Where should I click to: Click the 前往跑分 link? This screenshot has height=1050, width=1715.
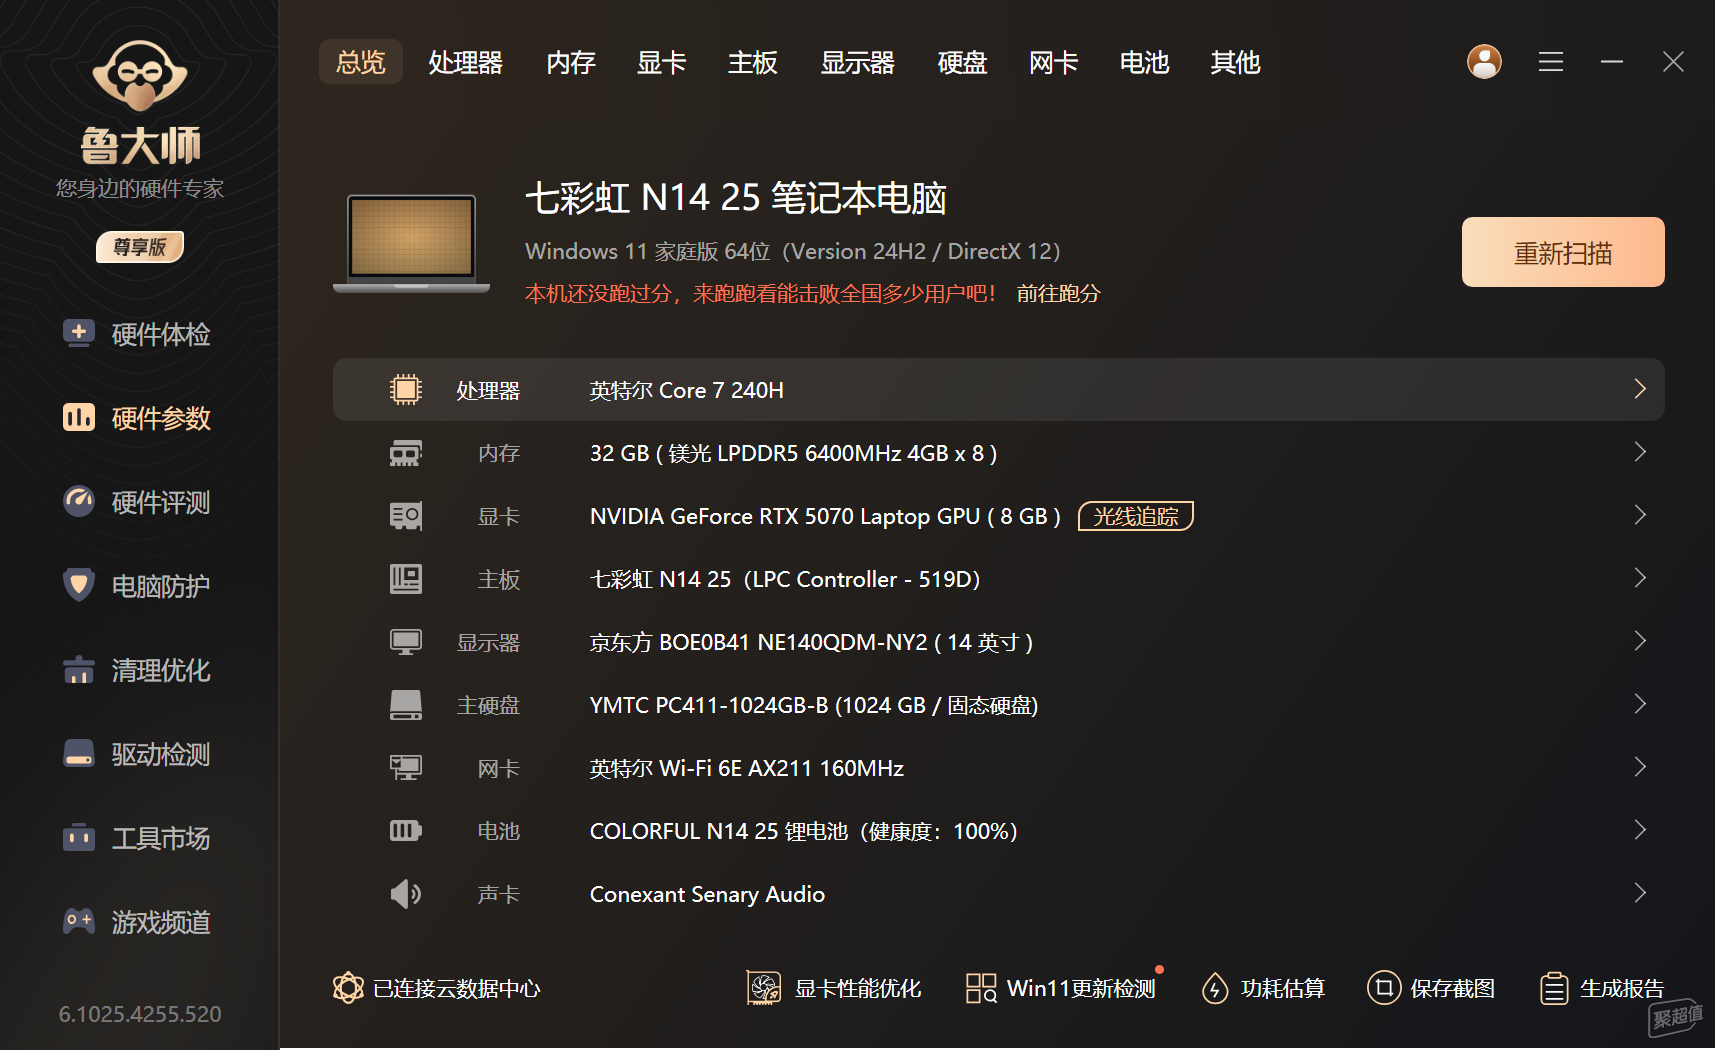(1058, 293)
